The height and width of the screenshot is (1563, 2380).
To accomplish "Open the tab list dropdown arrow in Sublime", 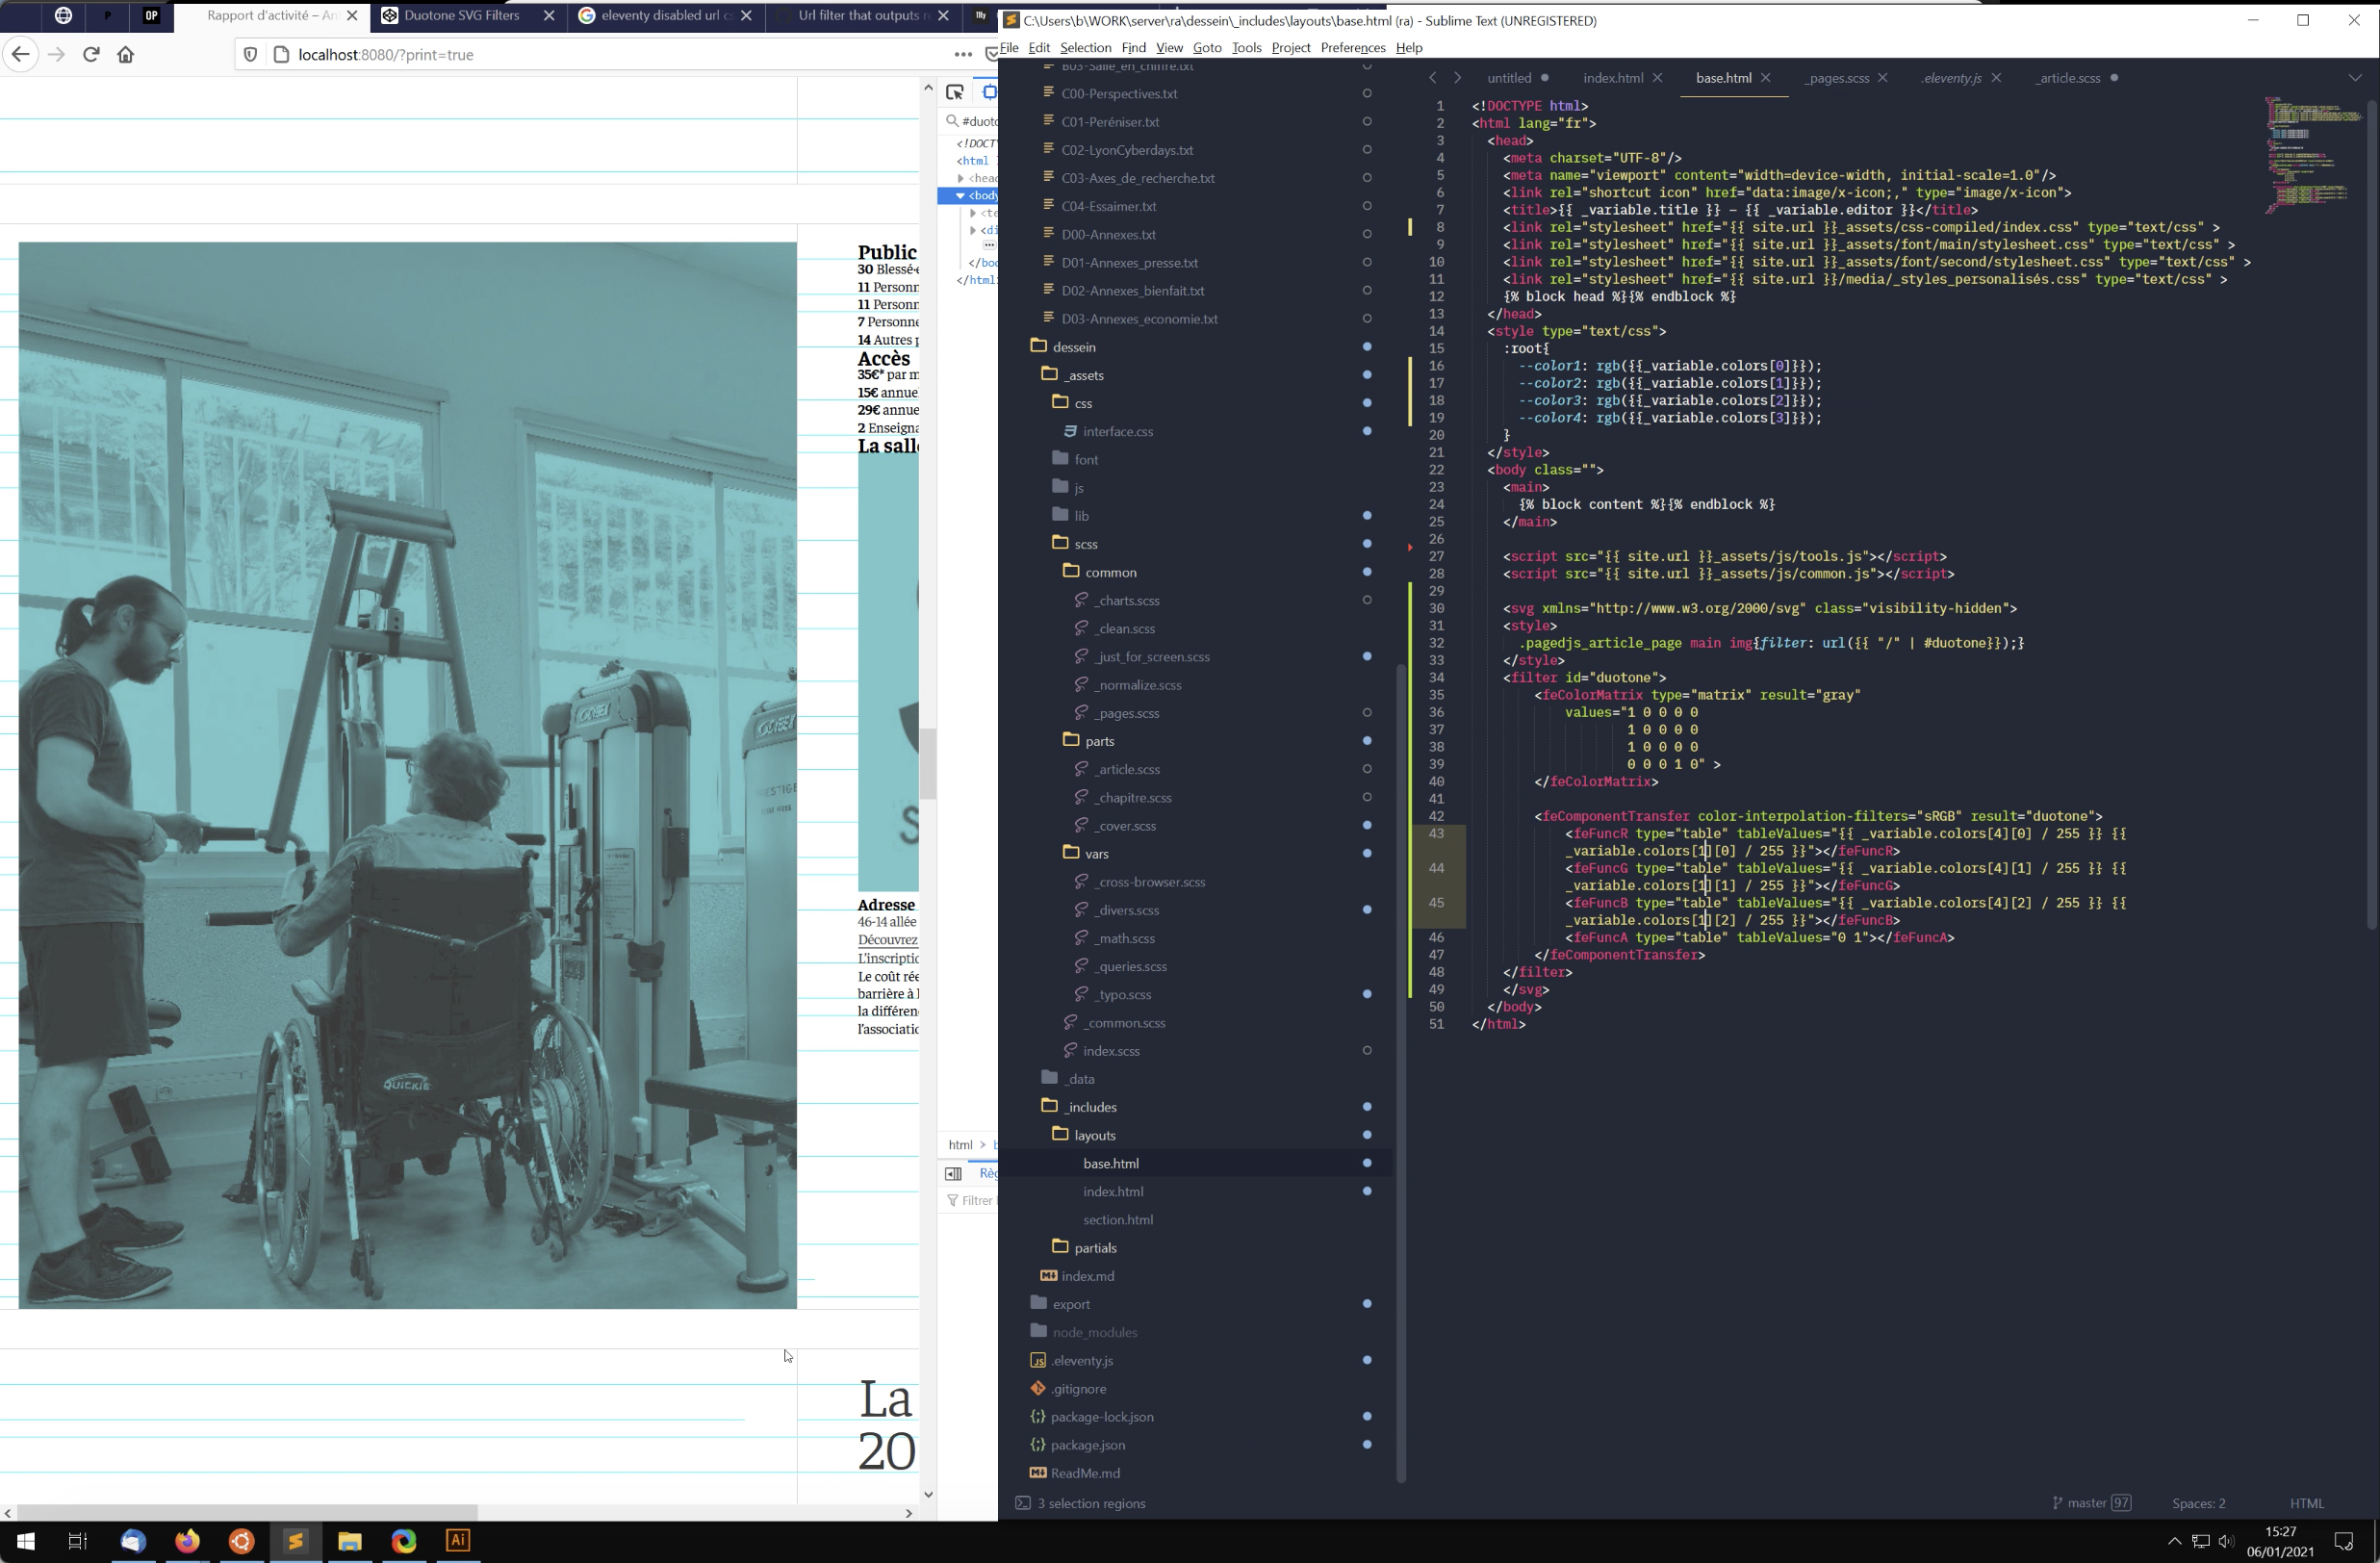I will coord(2354,78).
